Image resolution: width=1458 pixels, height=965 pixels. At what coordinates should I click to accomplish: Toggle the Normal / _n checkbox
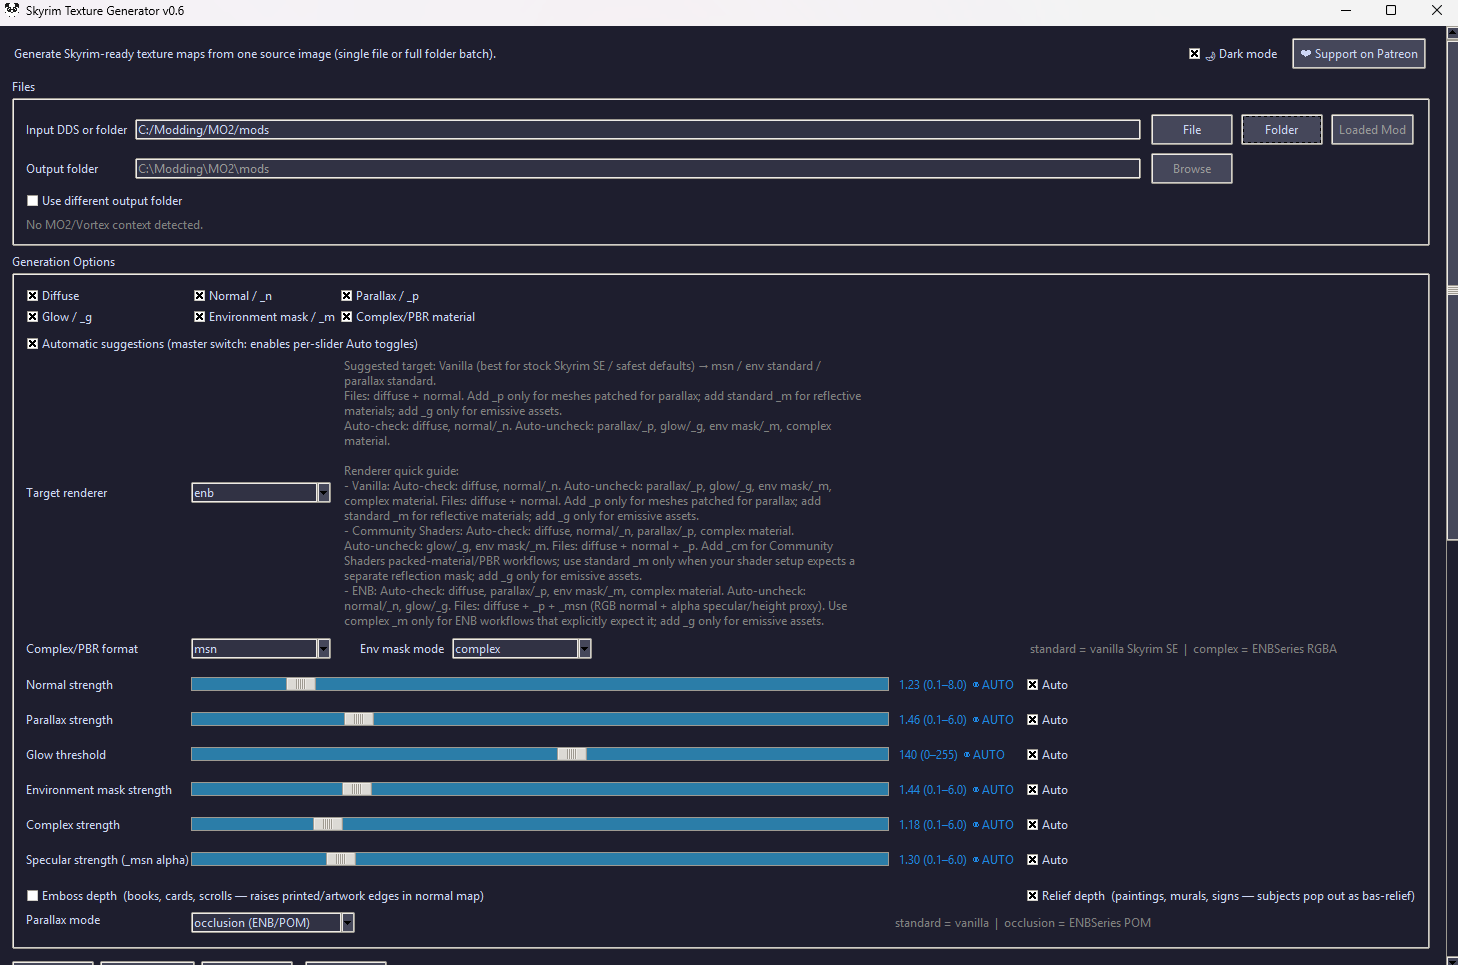point(199,296)
